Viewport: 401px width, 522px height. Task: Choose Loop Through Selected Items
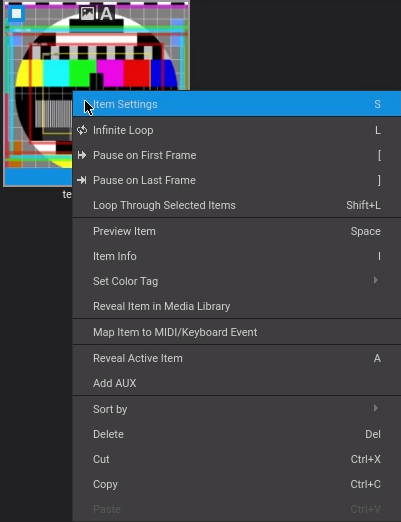237,205
